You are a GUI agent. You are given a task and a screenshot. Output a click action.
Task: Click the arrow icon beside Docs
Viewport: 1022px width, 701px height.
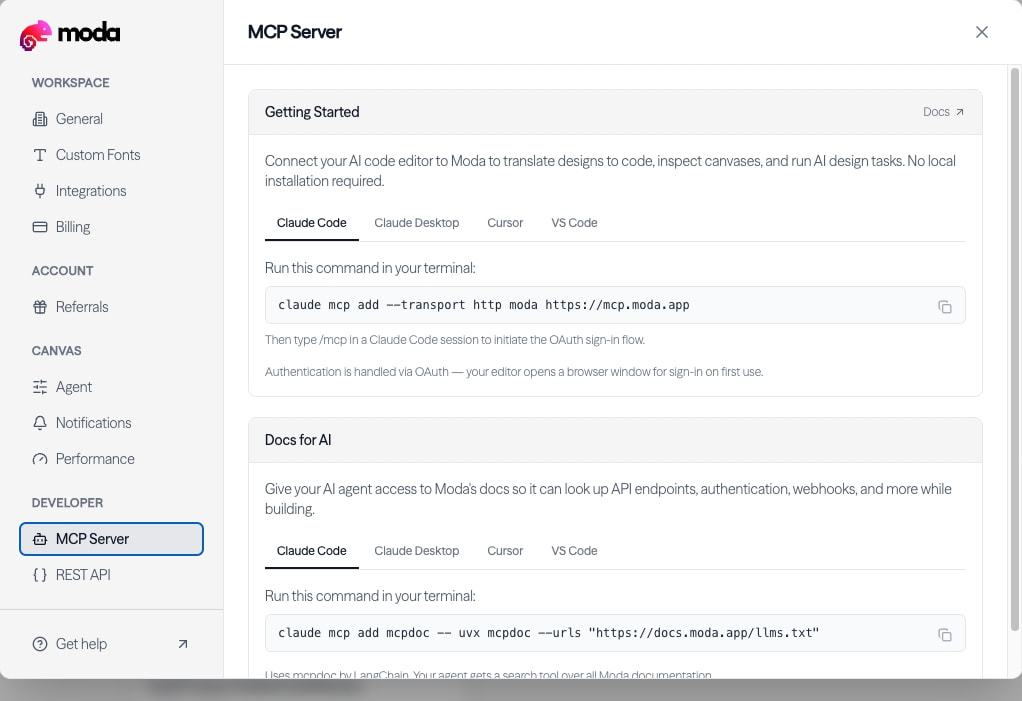click(x=959, y=112)
